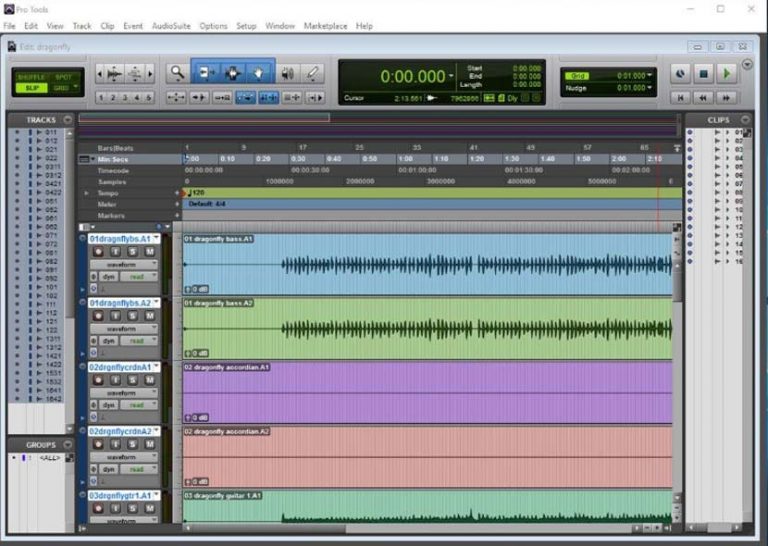
Task: Zoom in horizontally with right arrow
Action: (150, 74)
